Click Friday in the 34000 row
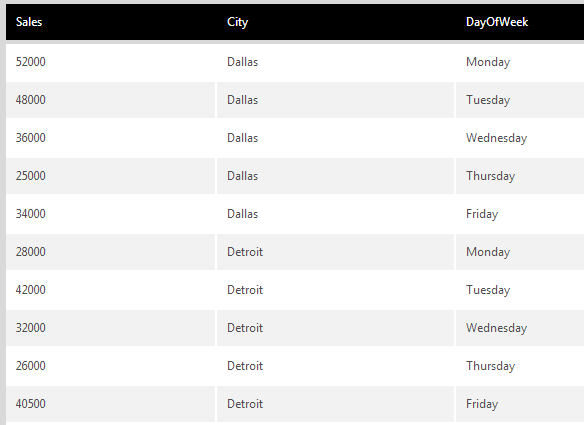The height and width of the screenshot is (425, 584). 482,214
